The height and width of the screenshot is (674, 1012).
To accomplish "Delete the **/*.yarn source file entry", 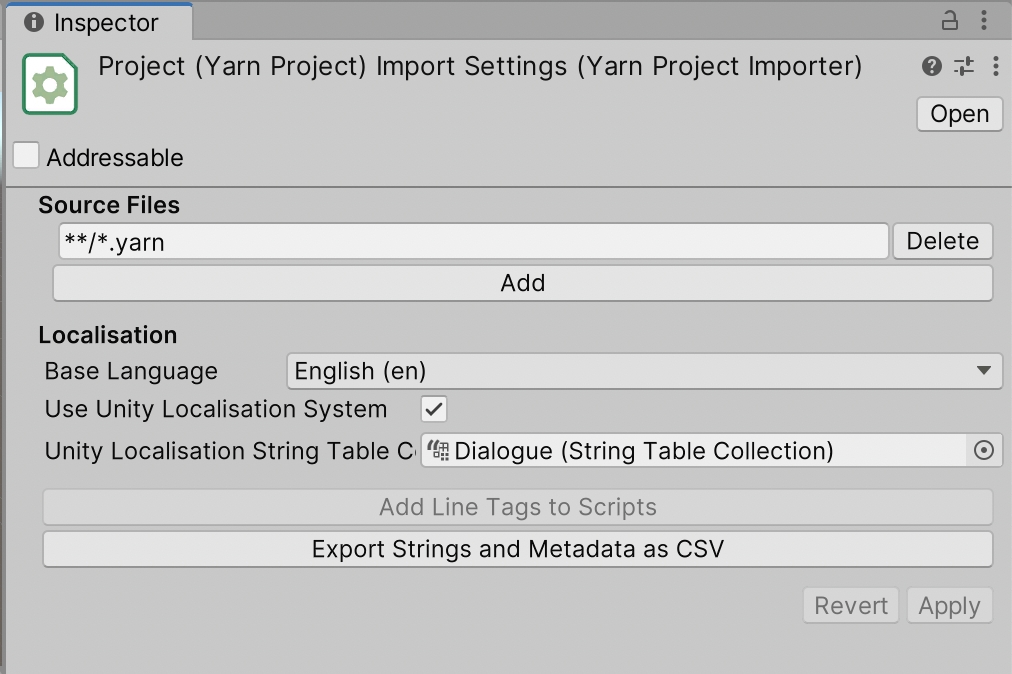I will 942,241.
